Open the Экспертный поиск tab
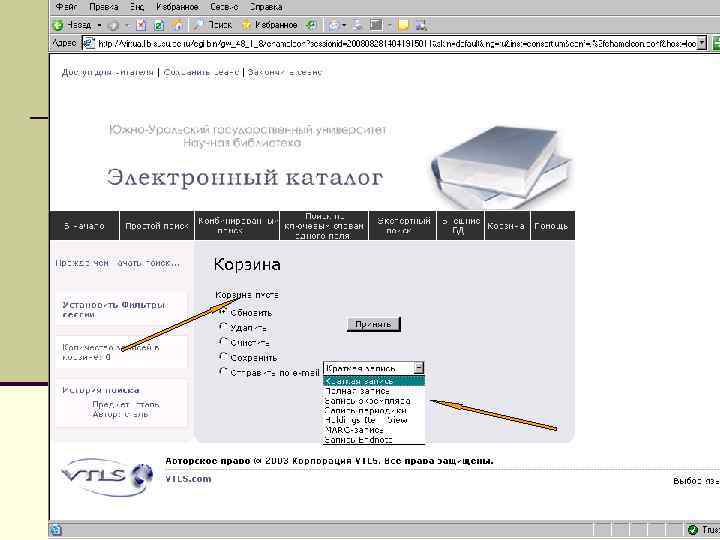This screenshot has height=540, width=720. click(403, 226)
